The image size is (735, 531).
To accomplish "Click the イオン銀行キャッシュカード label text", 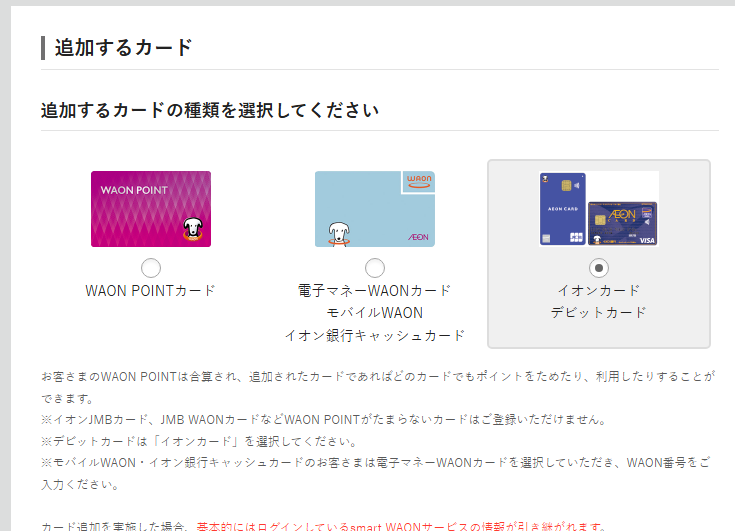I will tap(375, 335).
